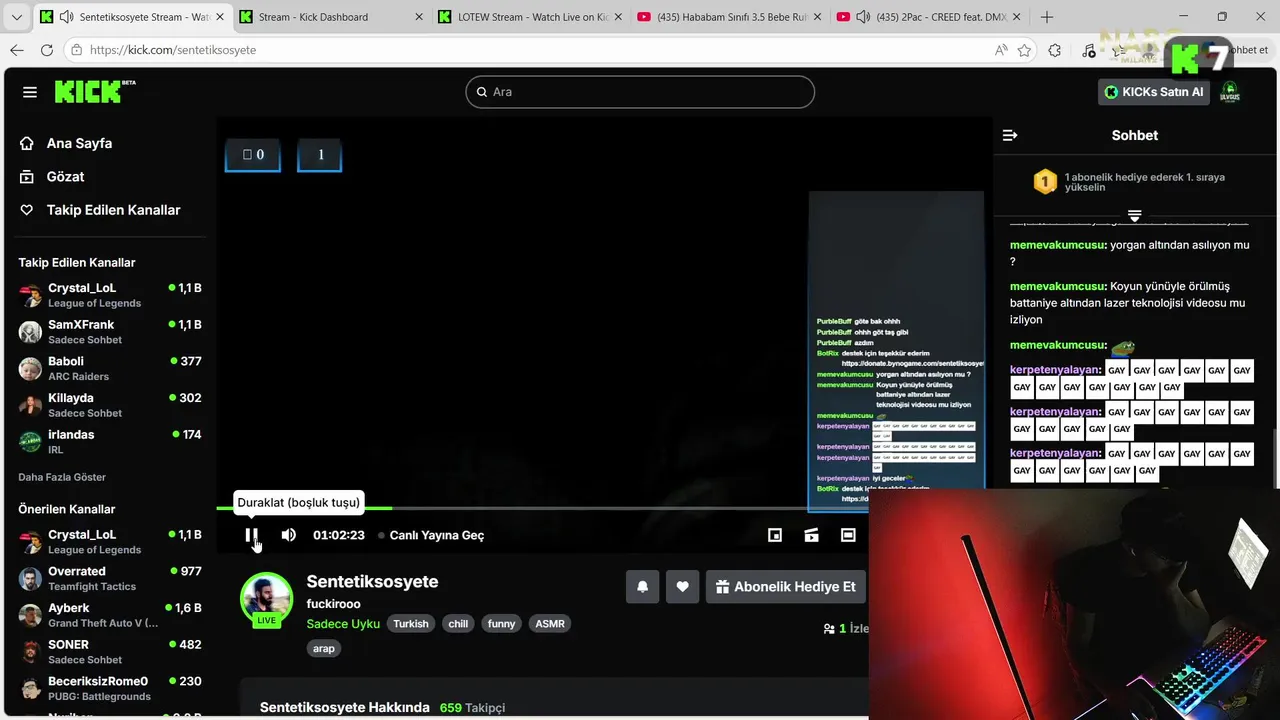Select the Turkish tag
1280x720 pixels.
coord(411,623)
